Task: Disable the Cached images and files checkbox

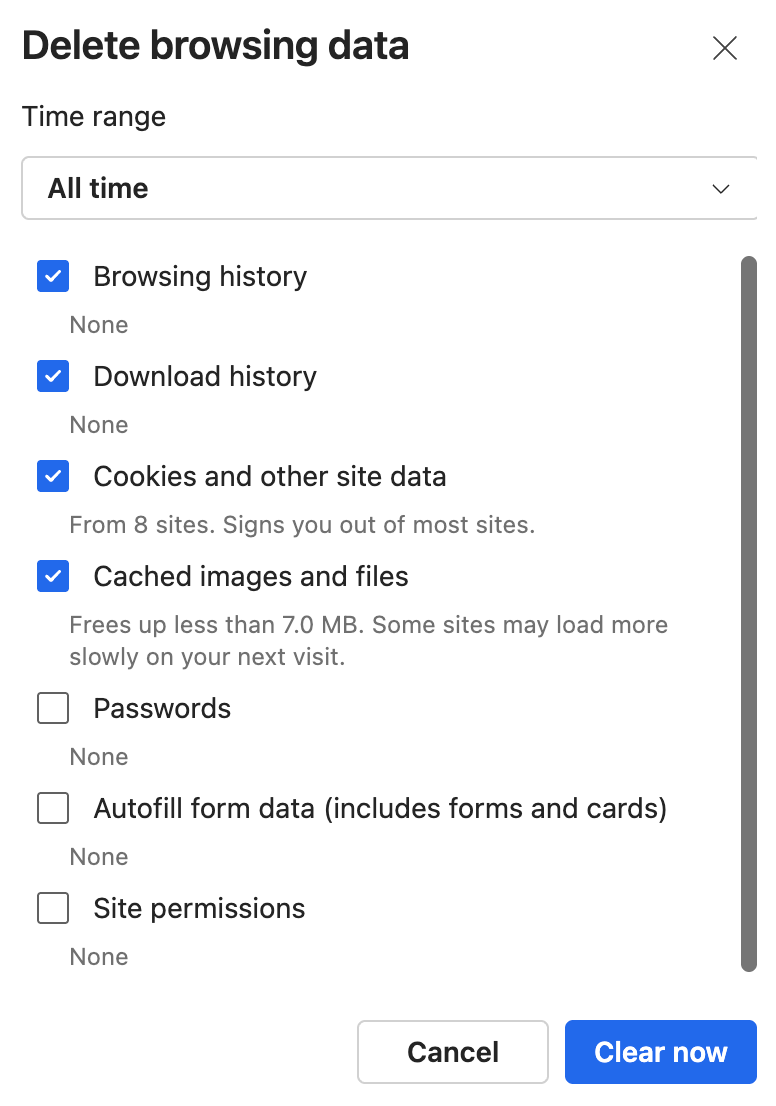Action: click(53, 576)
